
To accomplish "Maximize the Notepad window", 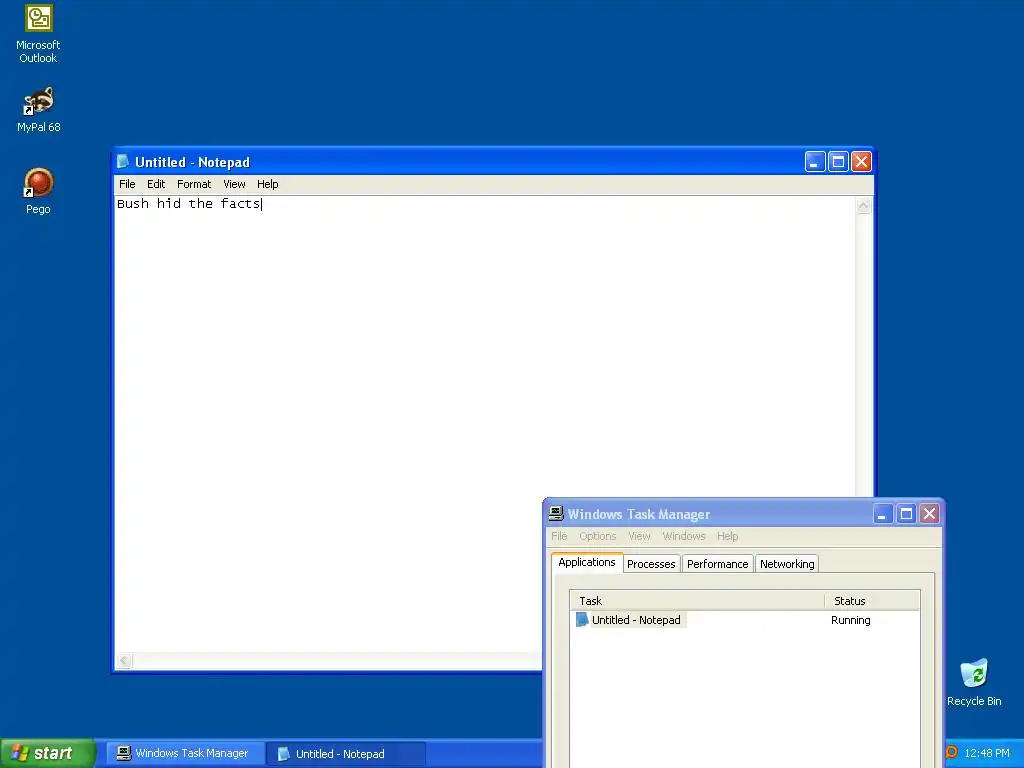I will click(839, 161).
